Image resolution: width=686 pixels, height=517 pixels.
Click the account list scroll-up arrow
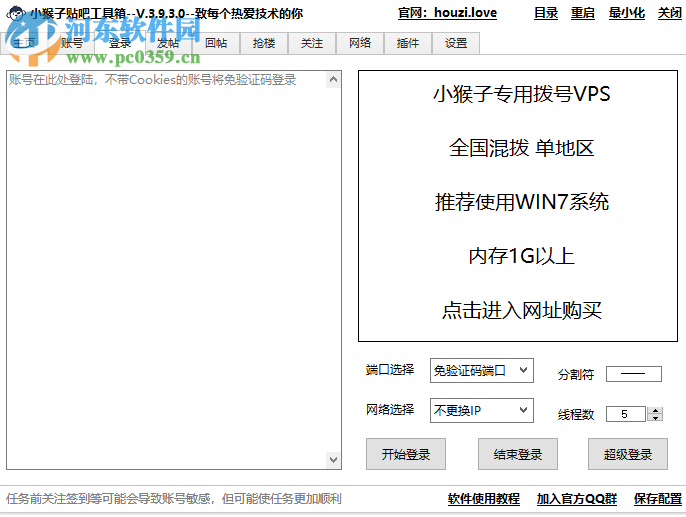click(333, 80)
